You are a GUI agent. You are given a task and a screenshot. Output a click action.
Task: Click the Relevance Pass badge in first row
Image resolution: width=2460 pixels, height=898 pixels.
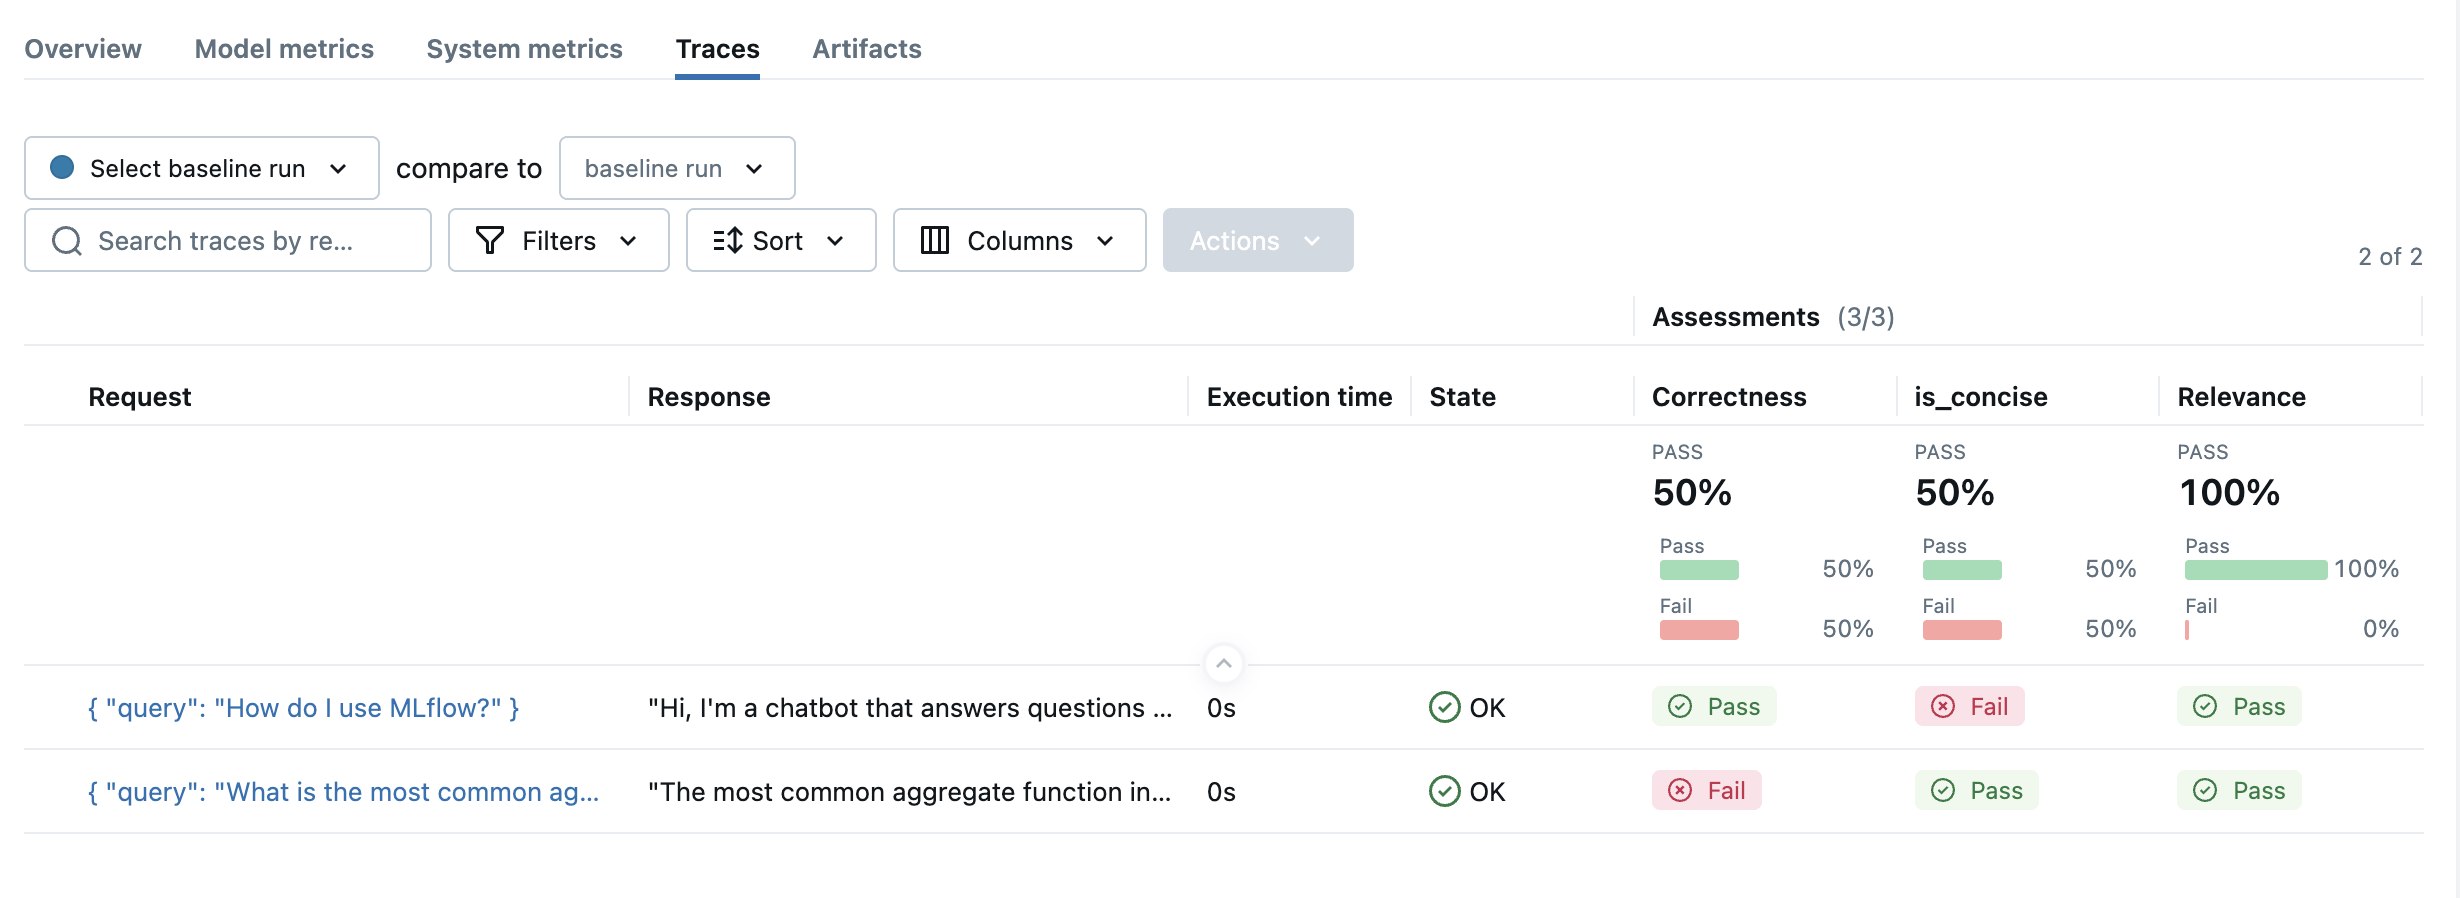click(x=2238, y=707)
